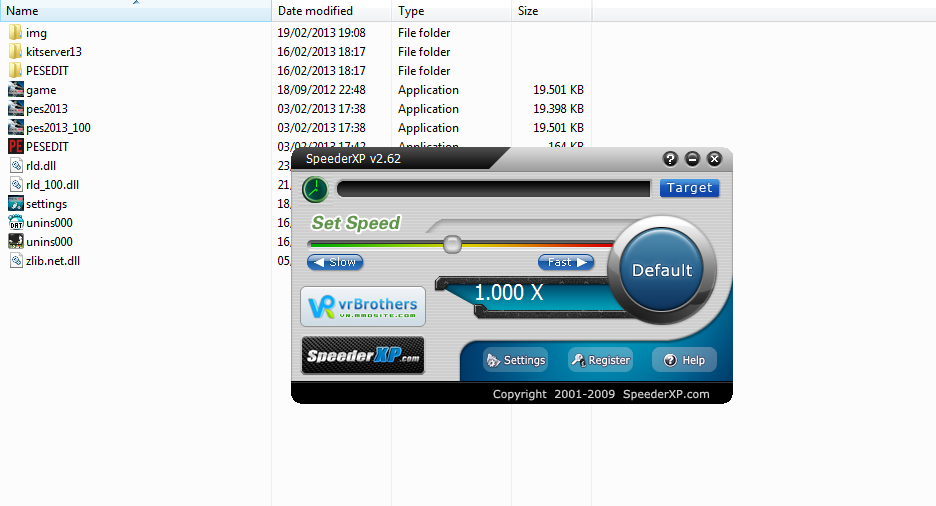Select the red PESEDIT application icon

click(x=16, y=146)
